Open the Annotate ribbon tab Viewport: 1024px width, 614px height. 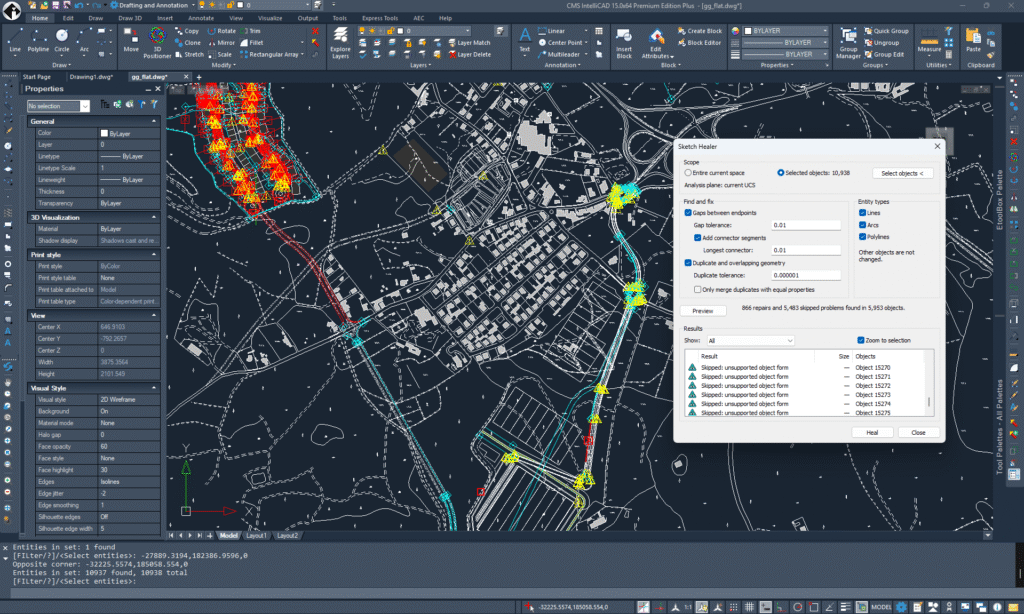200,18
